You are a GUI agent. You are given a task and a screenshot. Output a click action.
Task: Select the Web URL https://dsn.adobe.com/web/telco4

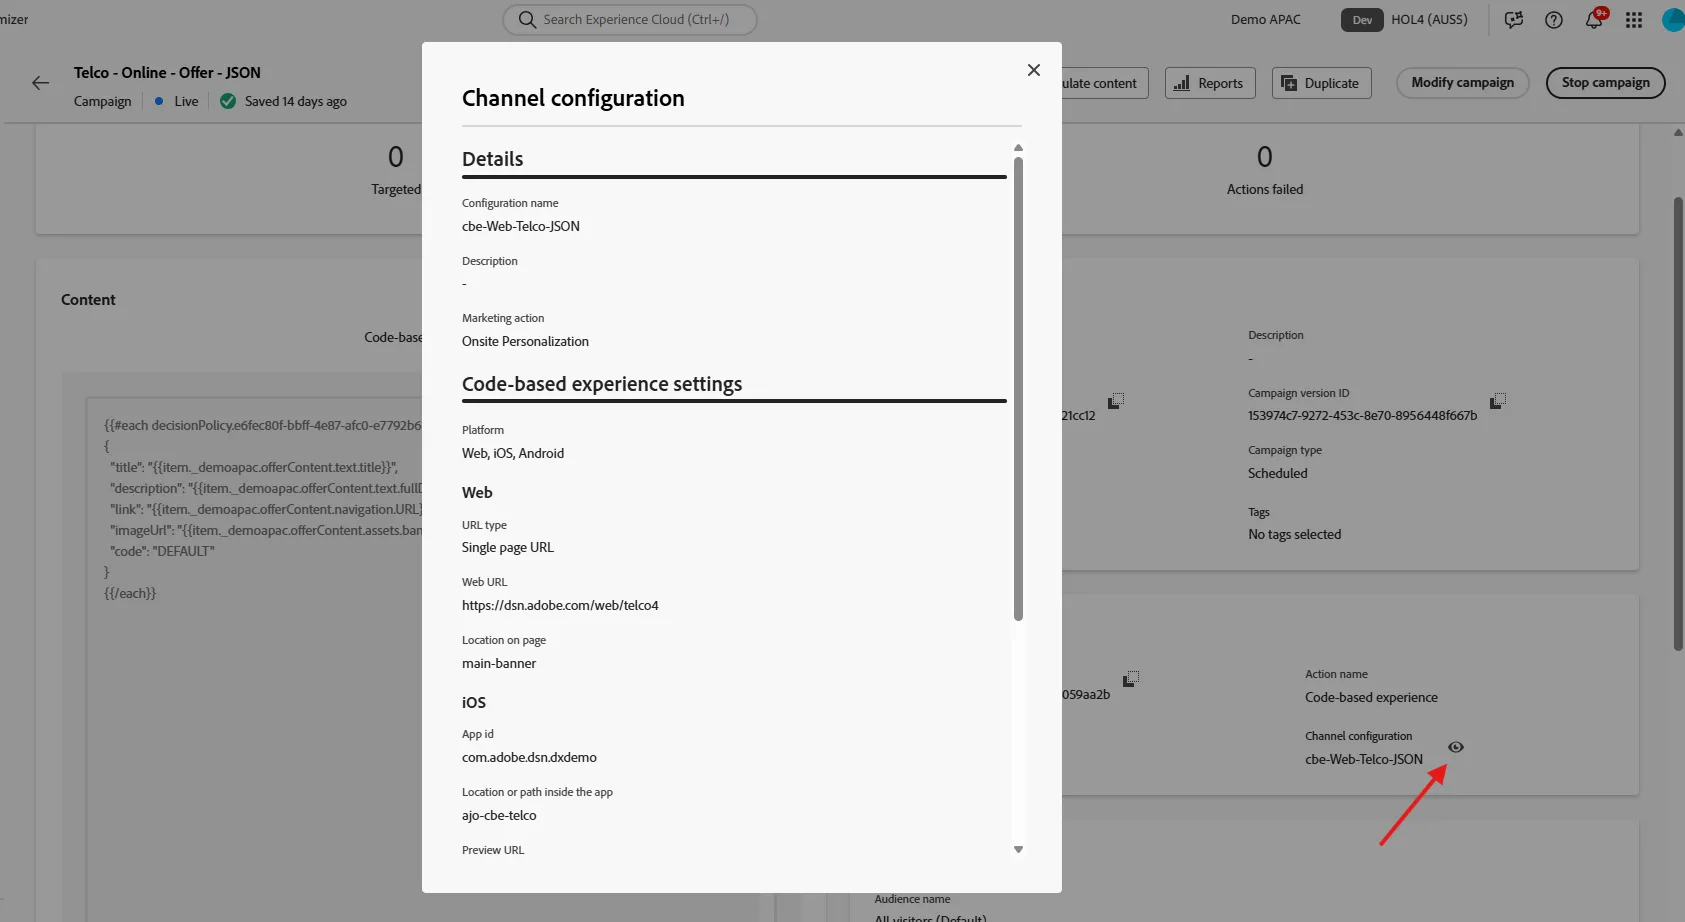[560, 605]
